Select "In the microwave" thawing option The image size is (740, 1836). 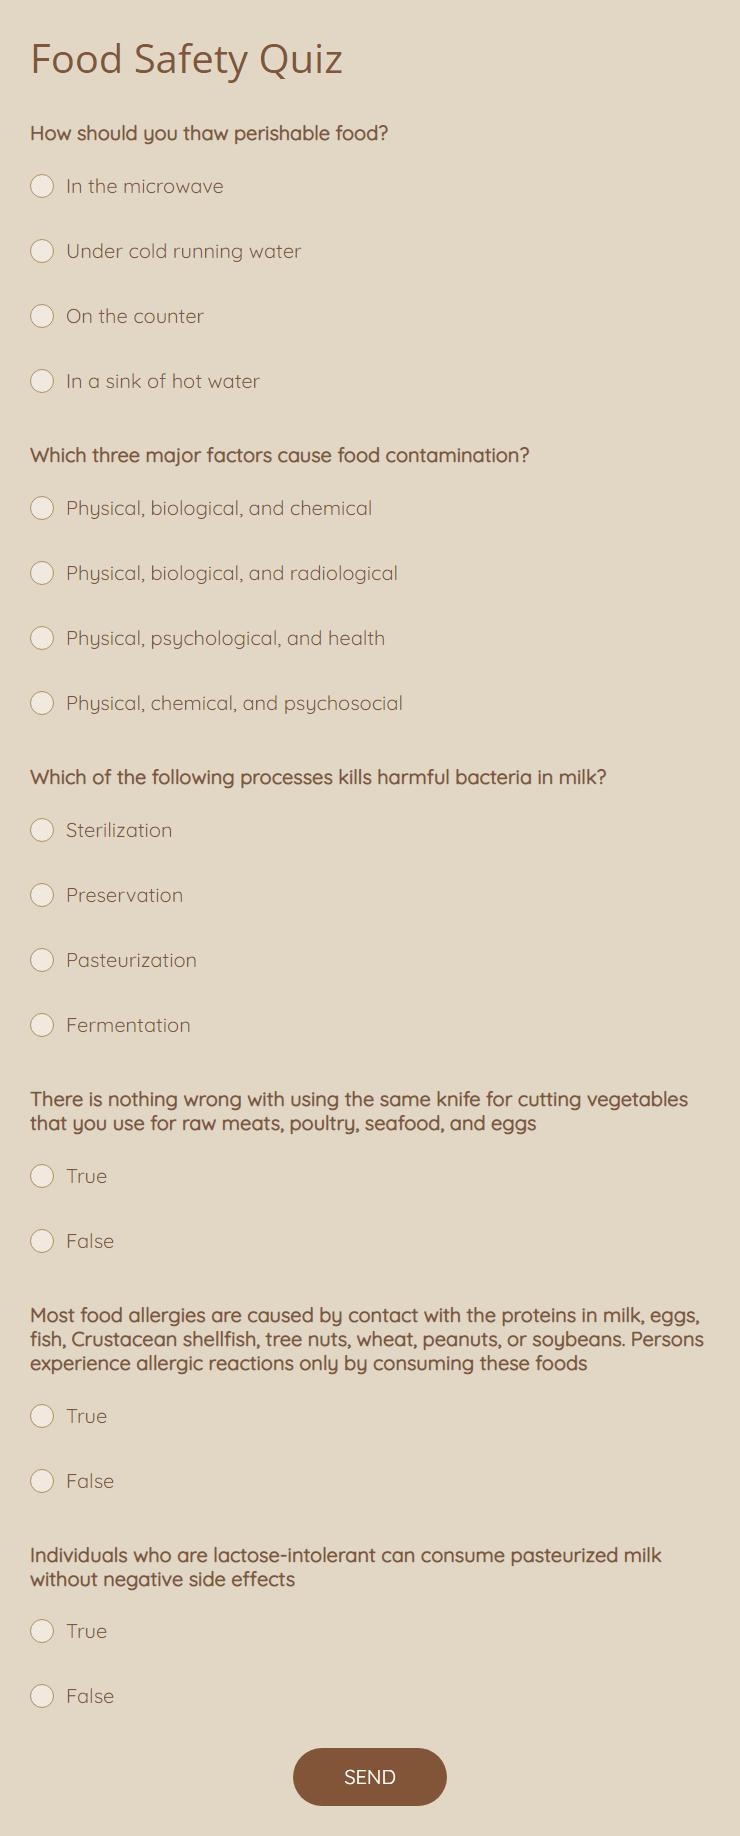click(x=42, y=186)
